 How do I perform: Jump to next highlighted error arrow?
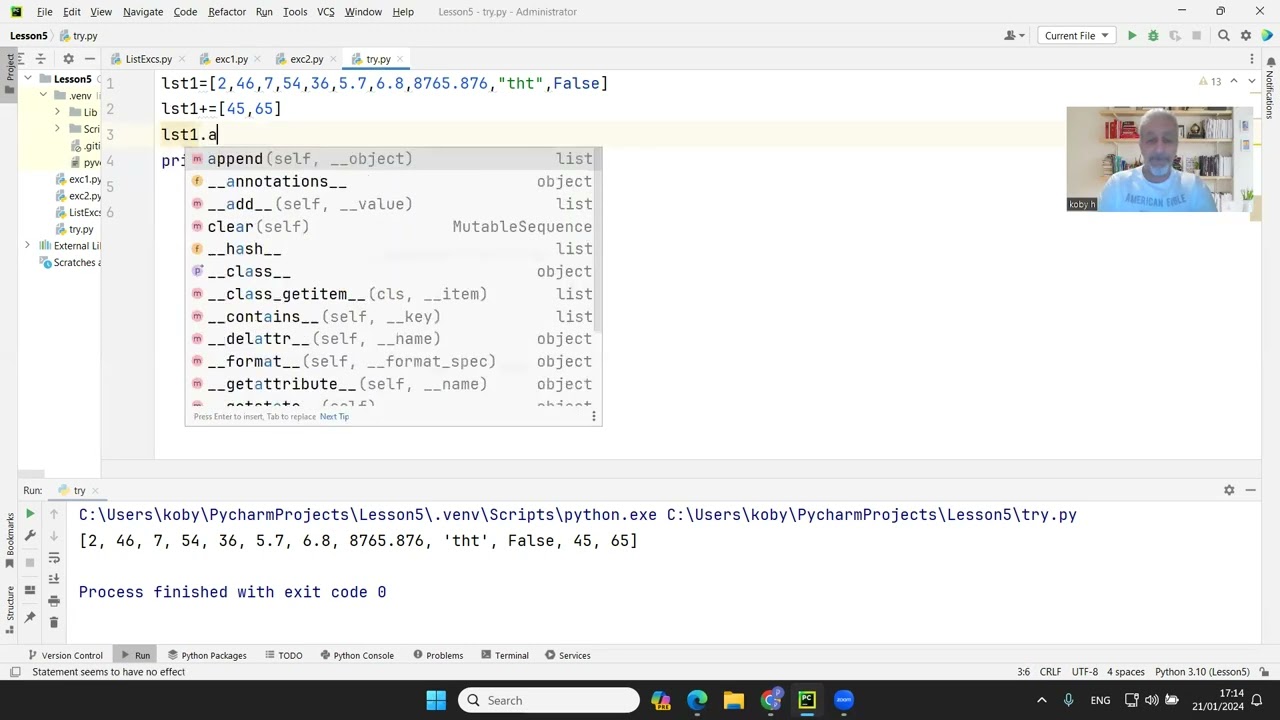(1250, 81)
